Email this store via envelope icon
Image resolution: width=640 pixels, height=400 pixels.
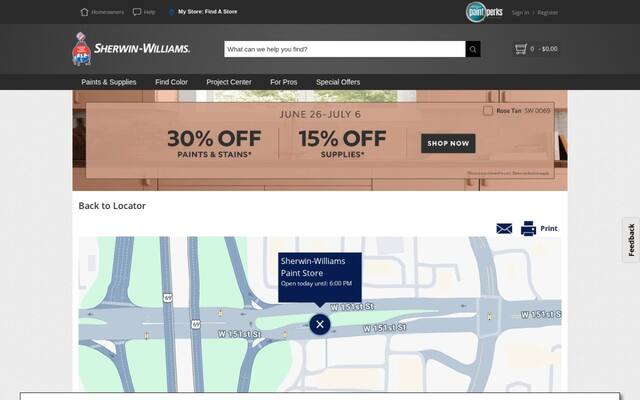[x=504, y=228]
